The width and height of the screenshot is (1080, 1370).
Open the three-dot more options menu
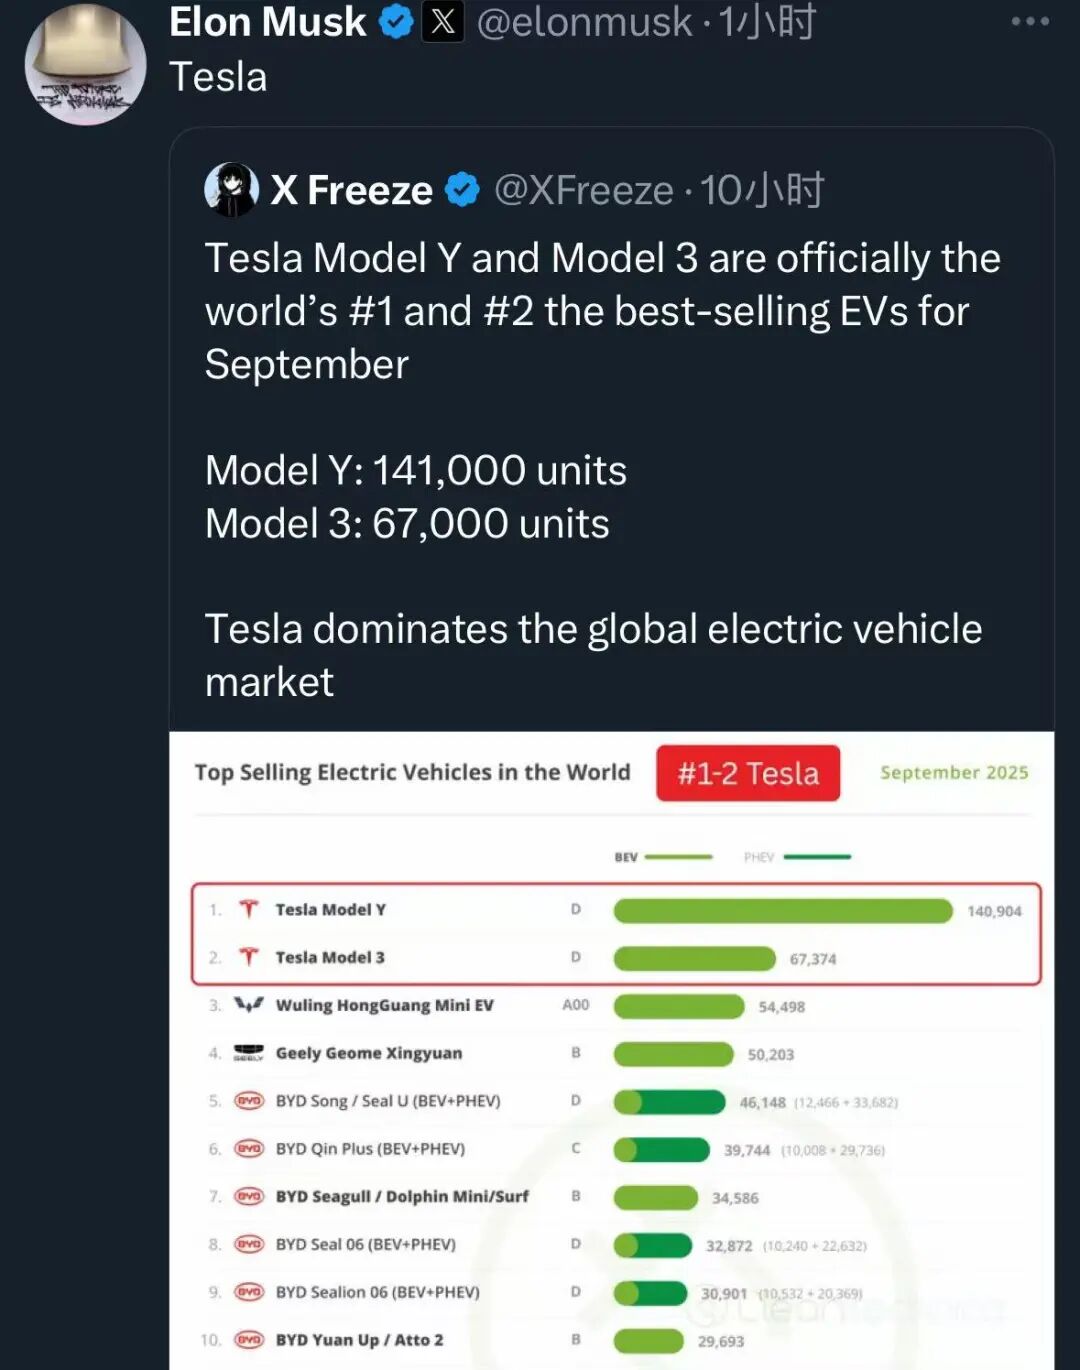click(1030, 21)
